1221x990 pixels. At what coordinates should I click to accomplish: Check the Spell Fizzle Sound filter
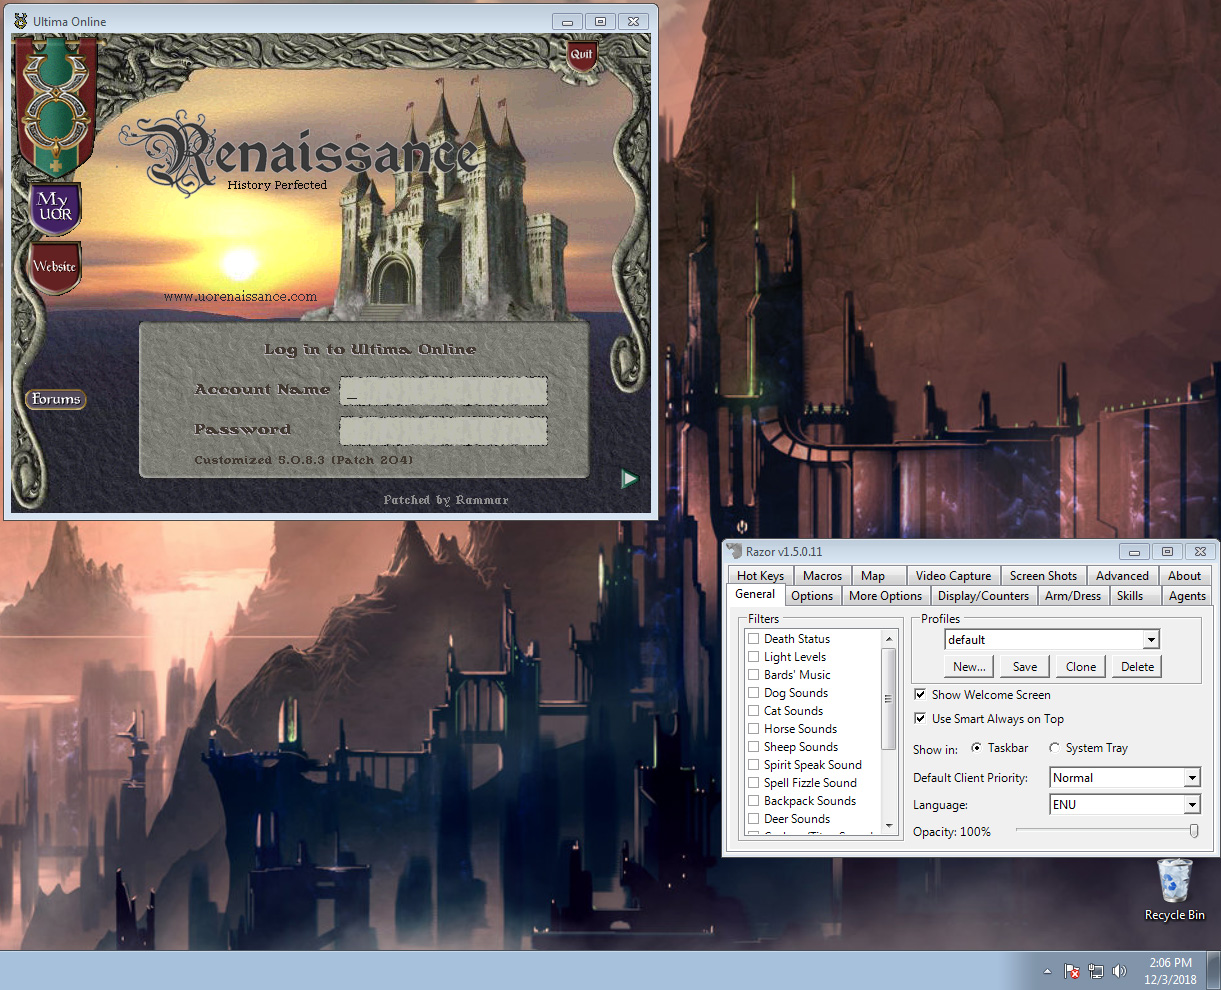coord(754,783)
